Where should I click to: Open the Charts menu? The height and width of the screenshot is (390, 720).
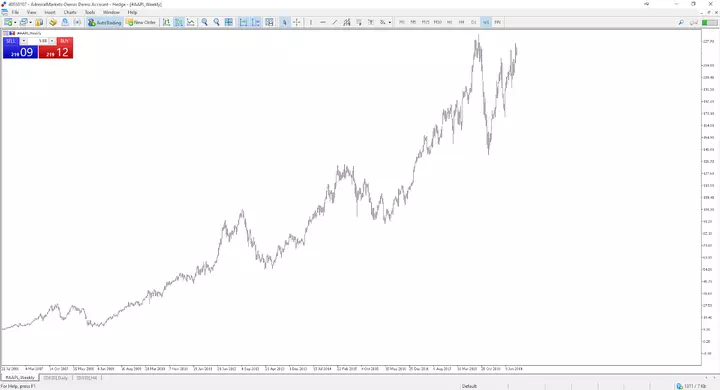[x=70, y=12]
